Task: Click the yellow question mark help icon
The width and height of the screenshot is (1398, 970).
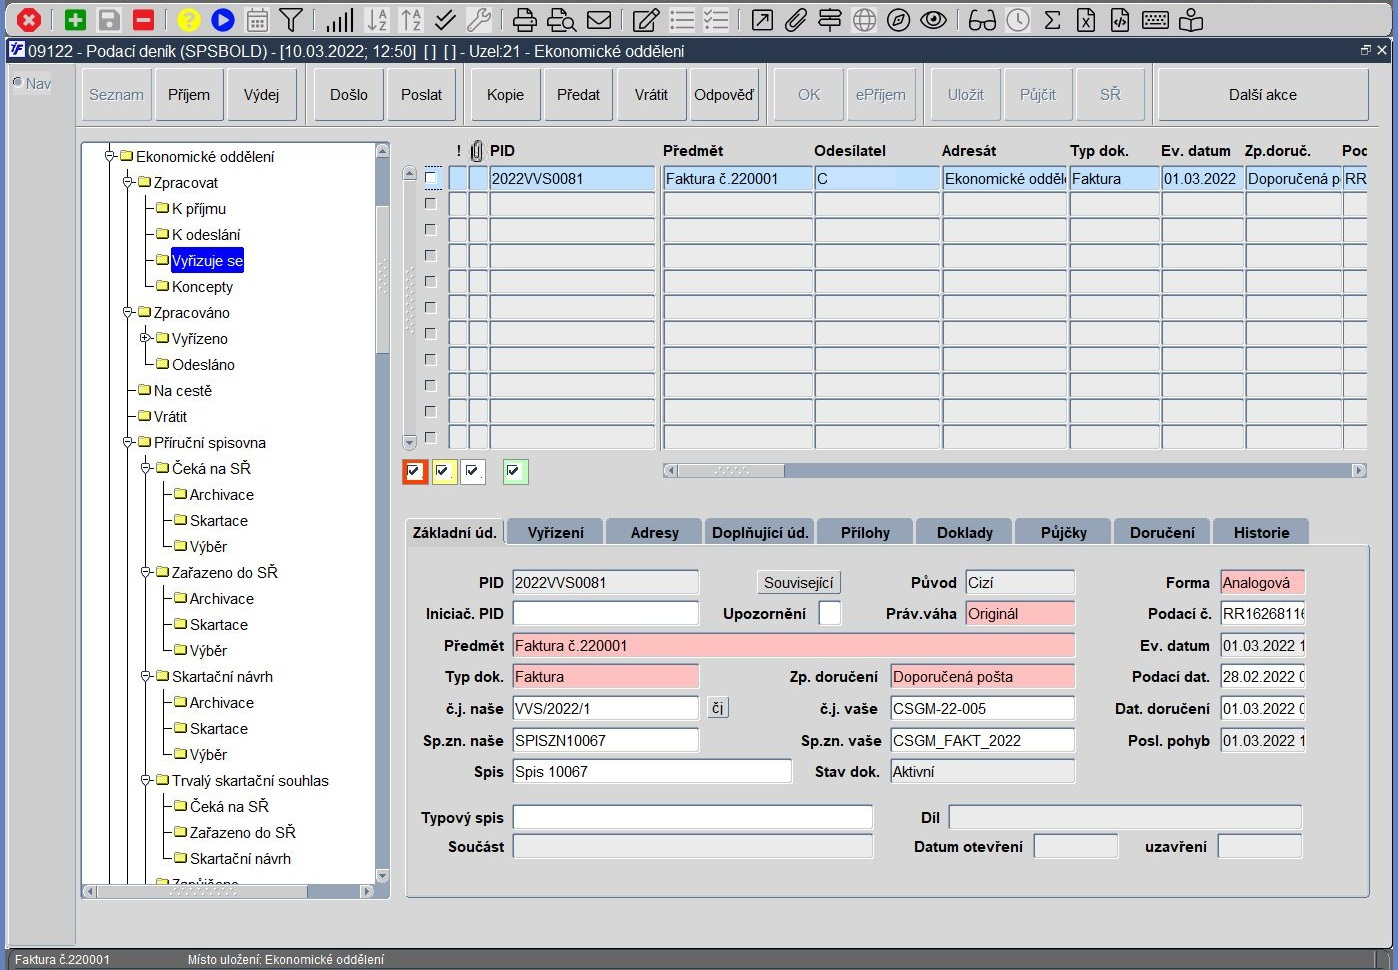Action: coord(188,19)
